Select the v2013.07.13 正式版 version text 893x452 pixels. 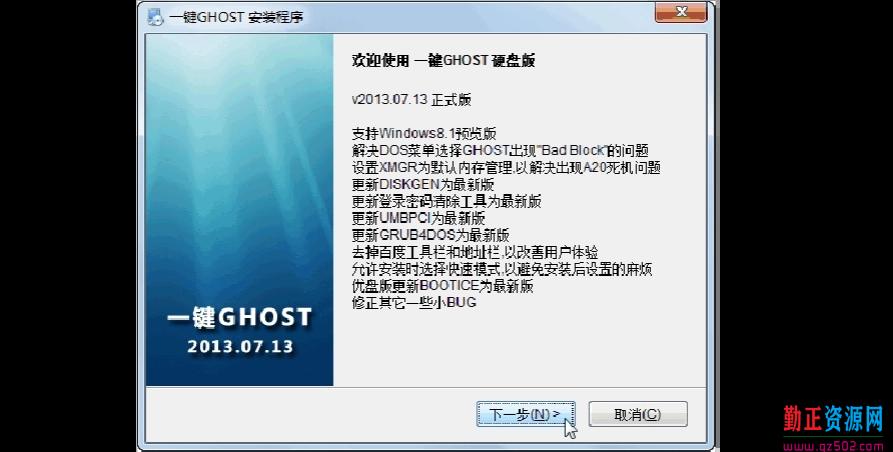coord(411,100)
